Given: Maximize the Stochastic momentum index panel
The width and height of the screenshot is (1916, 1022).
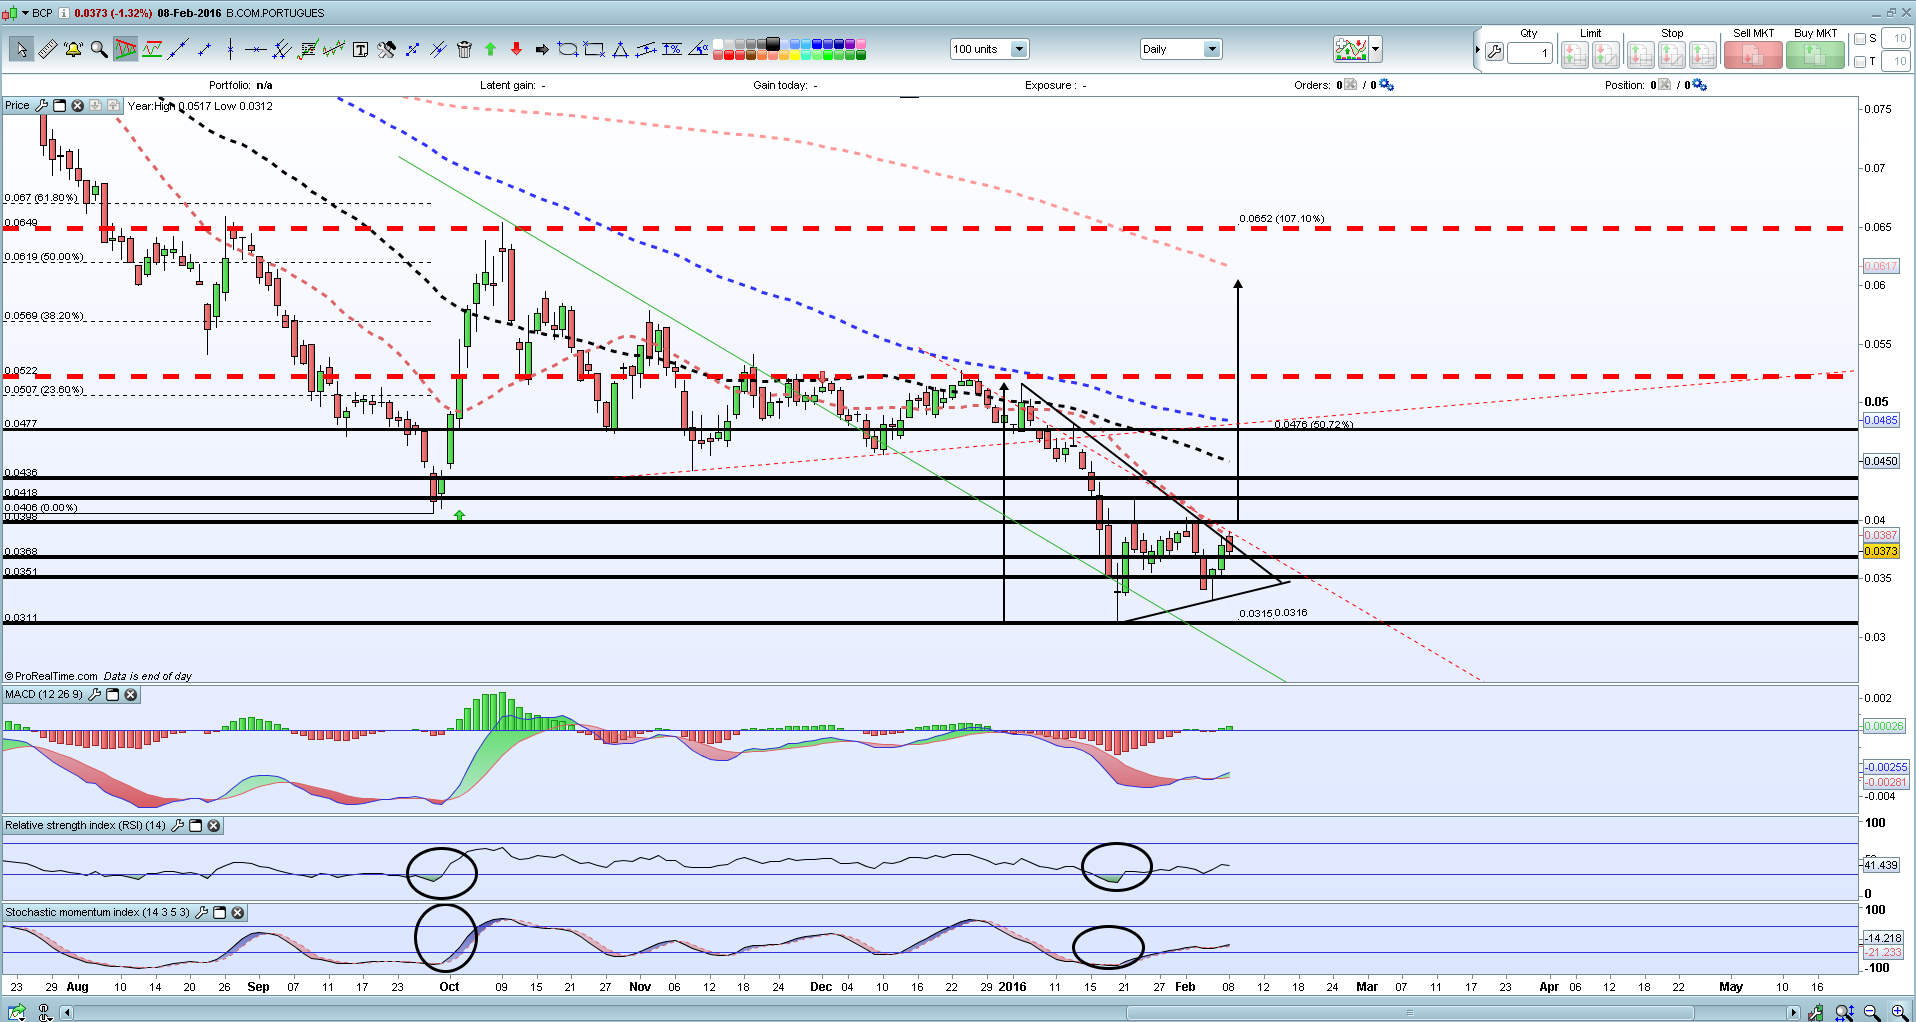Looking at the screenshot, I should coord(220,912).
